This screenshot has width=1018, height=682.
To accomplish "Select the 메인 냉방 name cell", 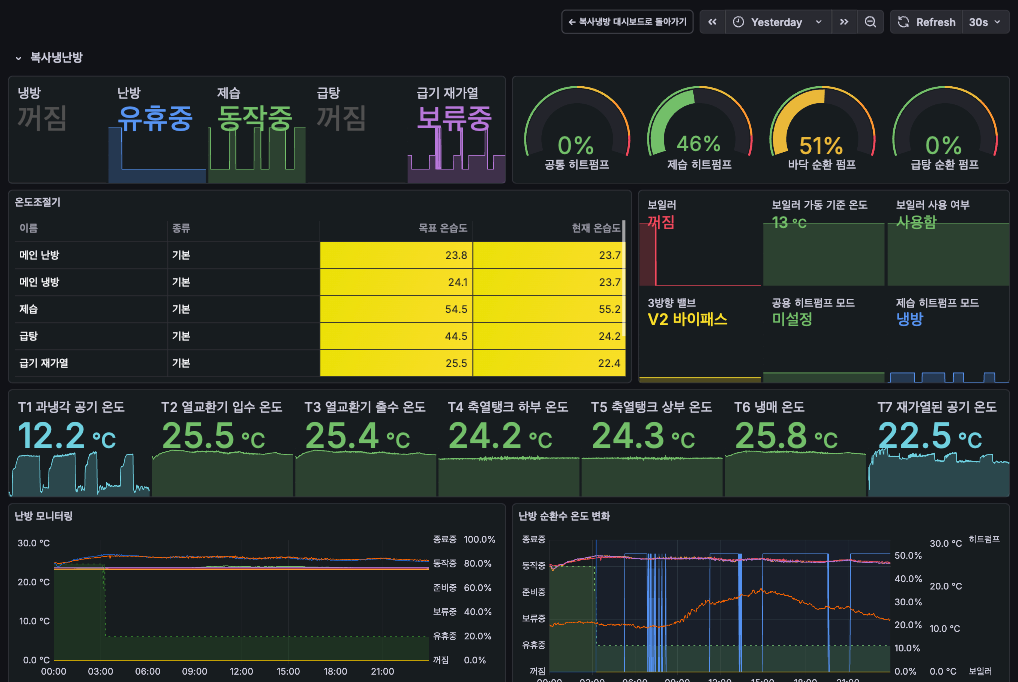I will tap(40, 282).
